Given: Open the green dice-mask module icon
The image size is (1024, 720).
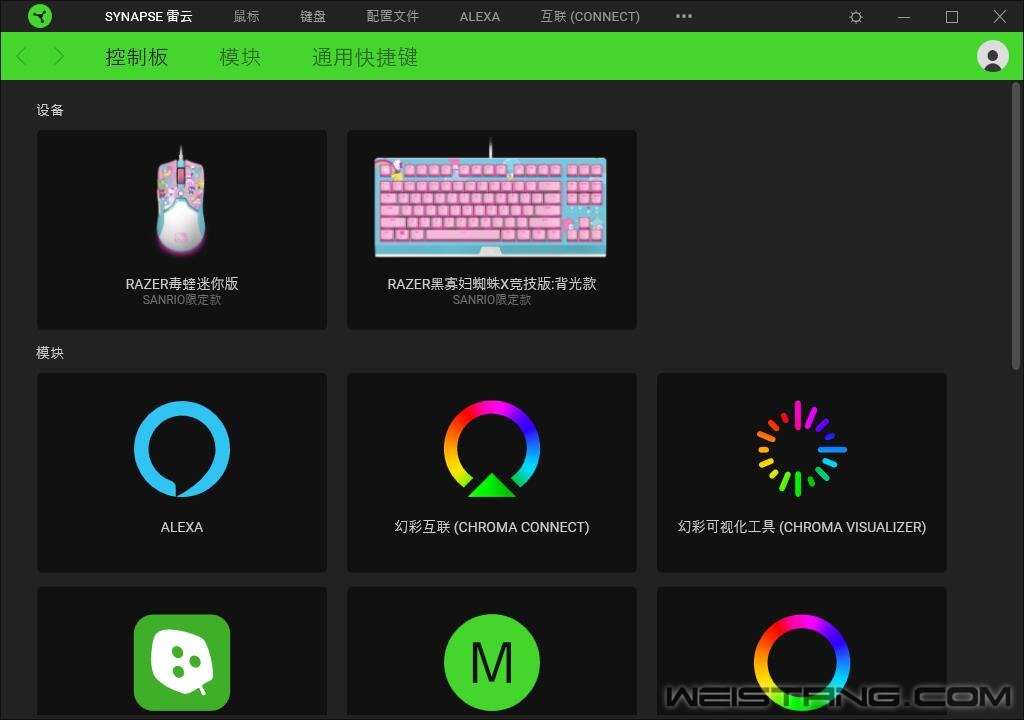Looking at the screenshot, I should tap(182, 663).
